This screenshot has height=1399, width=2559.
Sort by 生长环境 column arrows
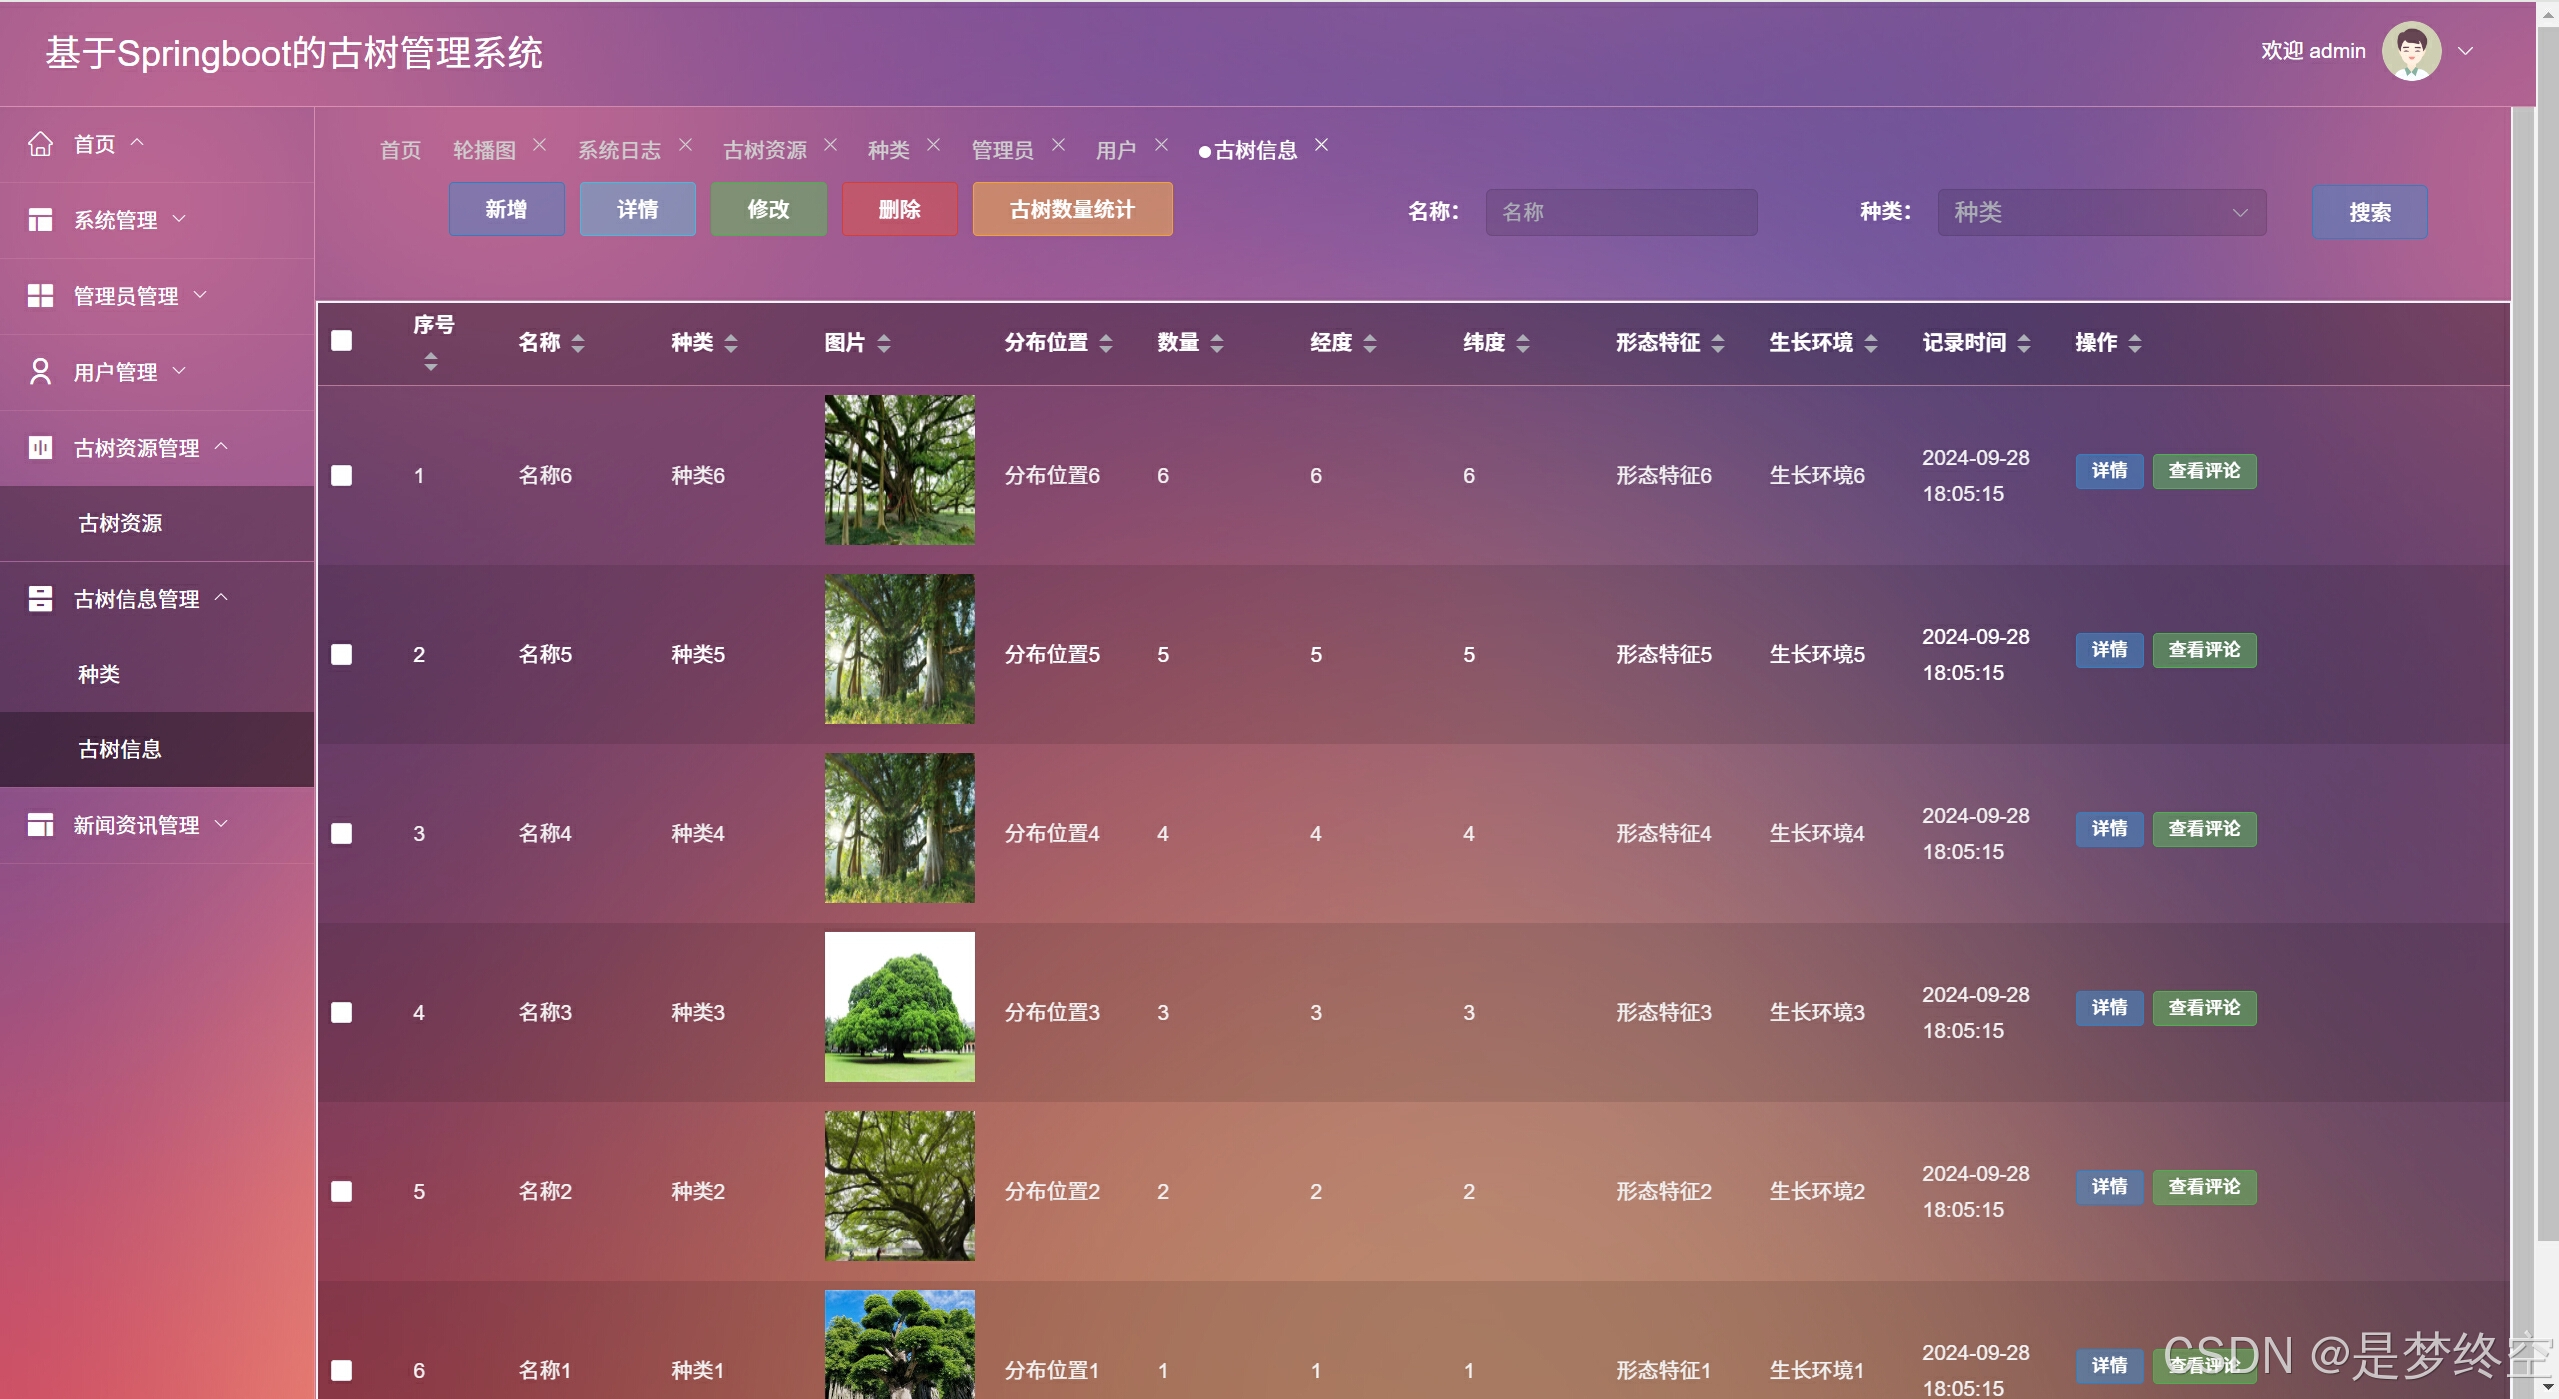[1870, 343]
